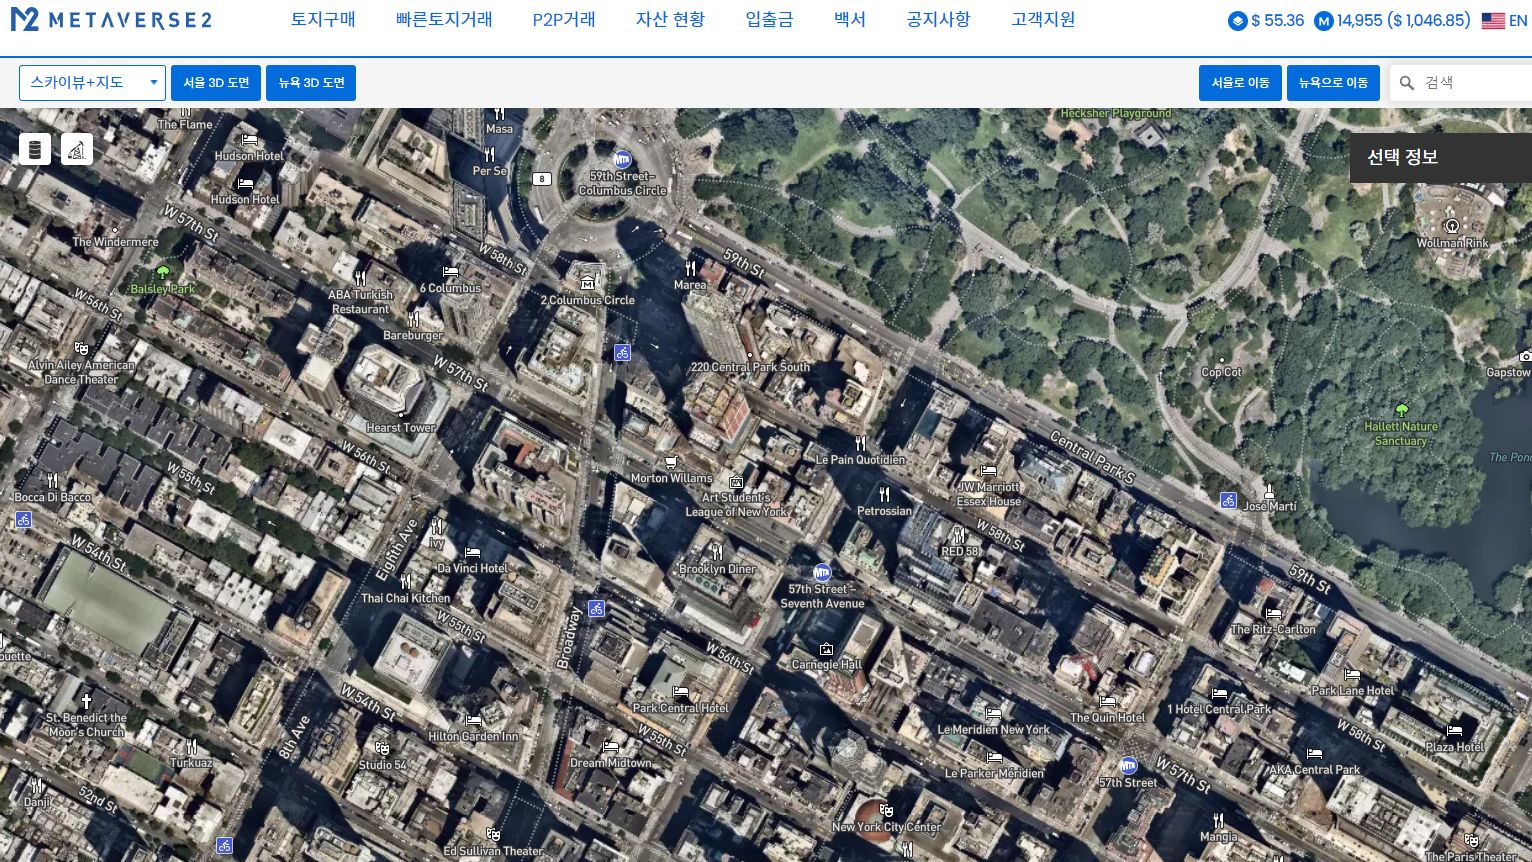1532x862 pixels.
Task: Click the 2 Columbus Circle museum icon
Action: (x=587, y=284)
